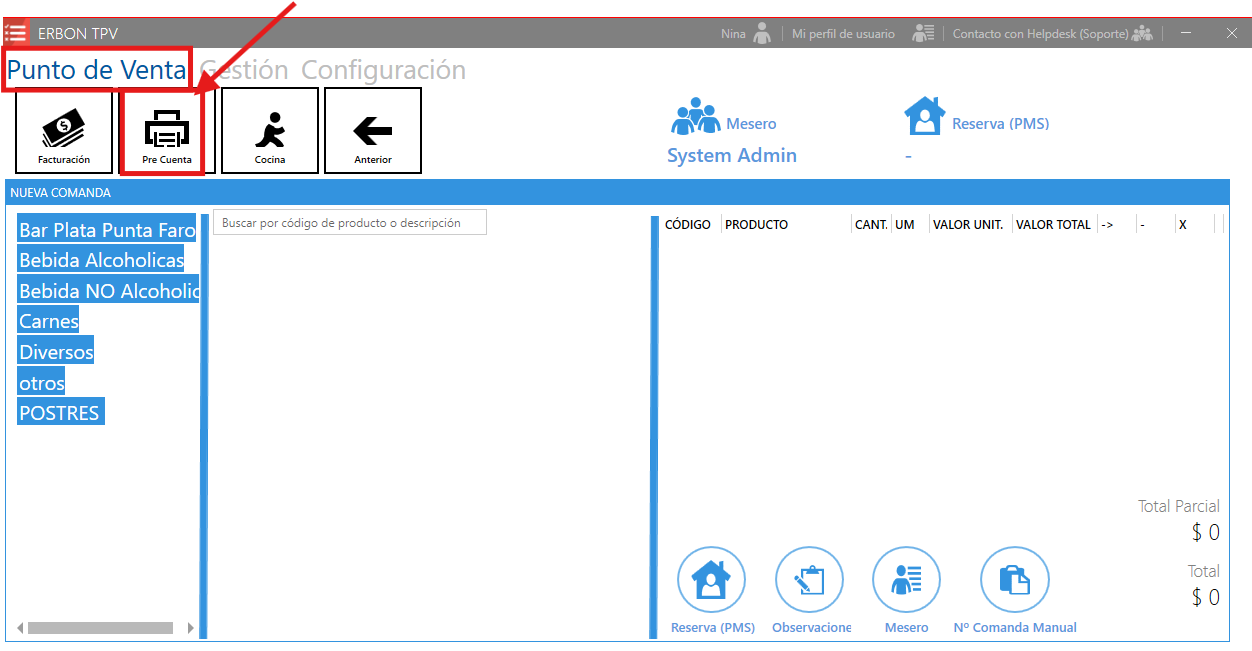The width and height of the screenshot is (1252, 651).
Task: Click the Pre Cuenta printer icon
Action: click(166, 131)
